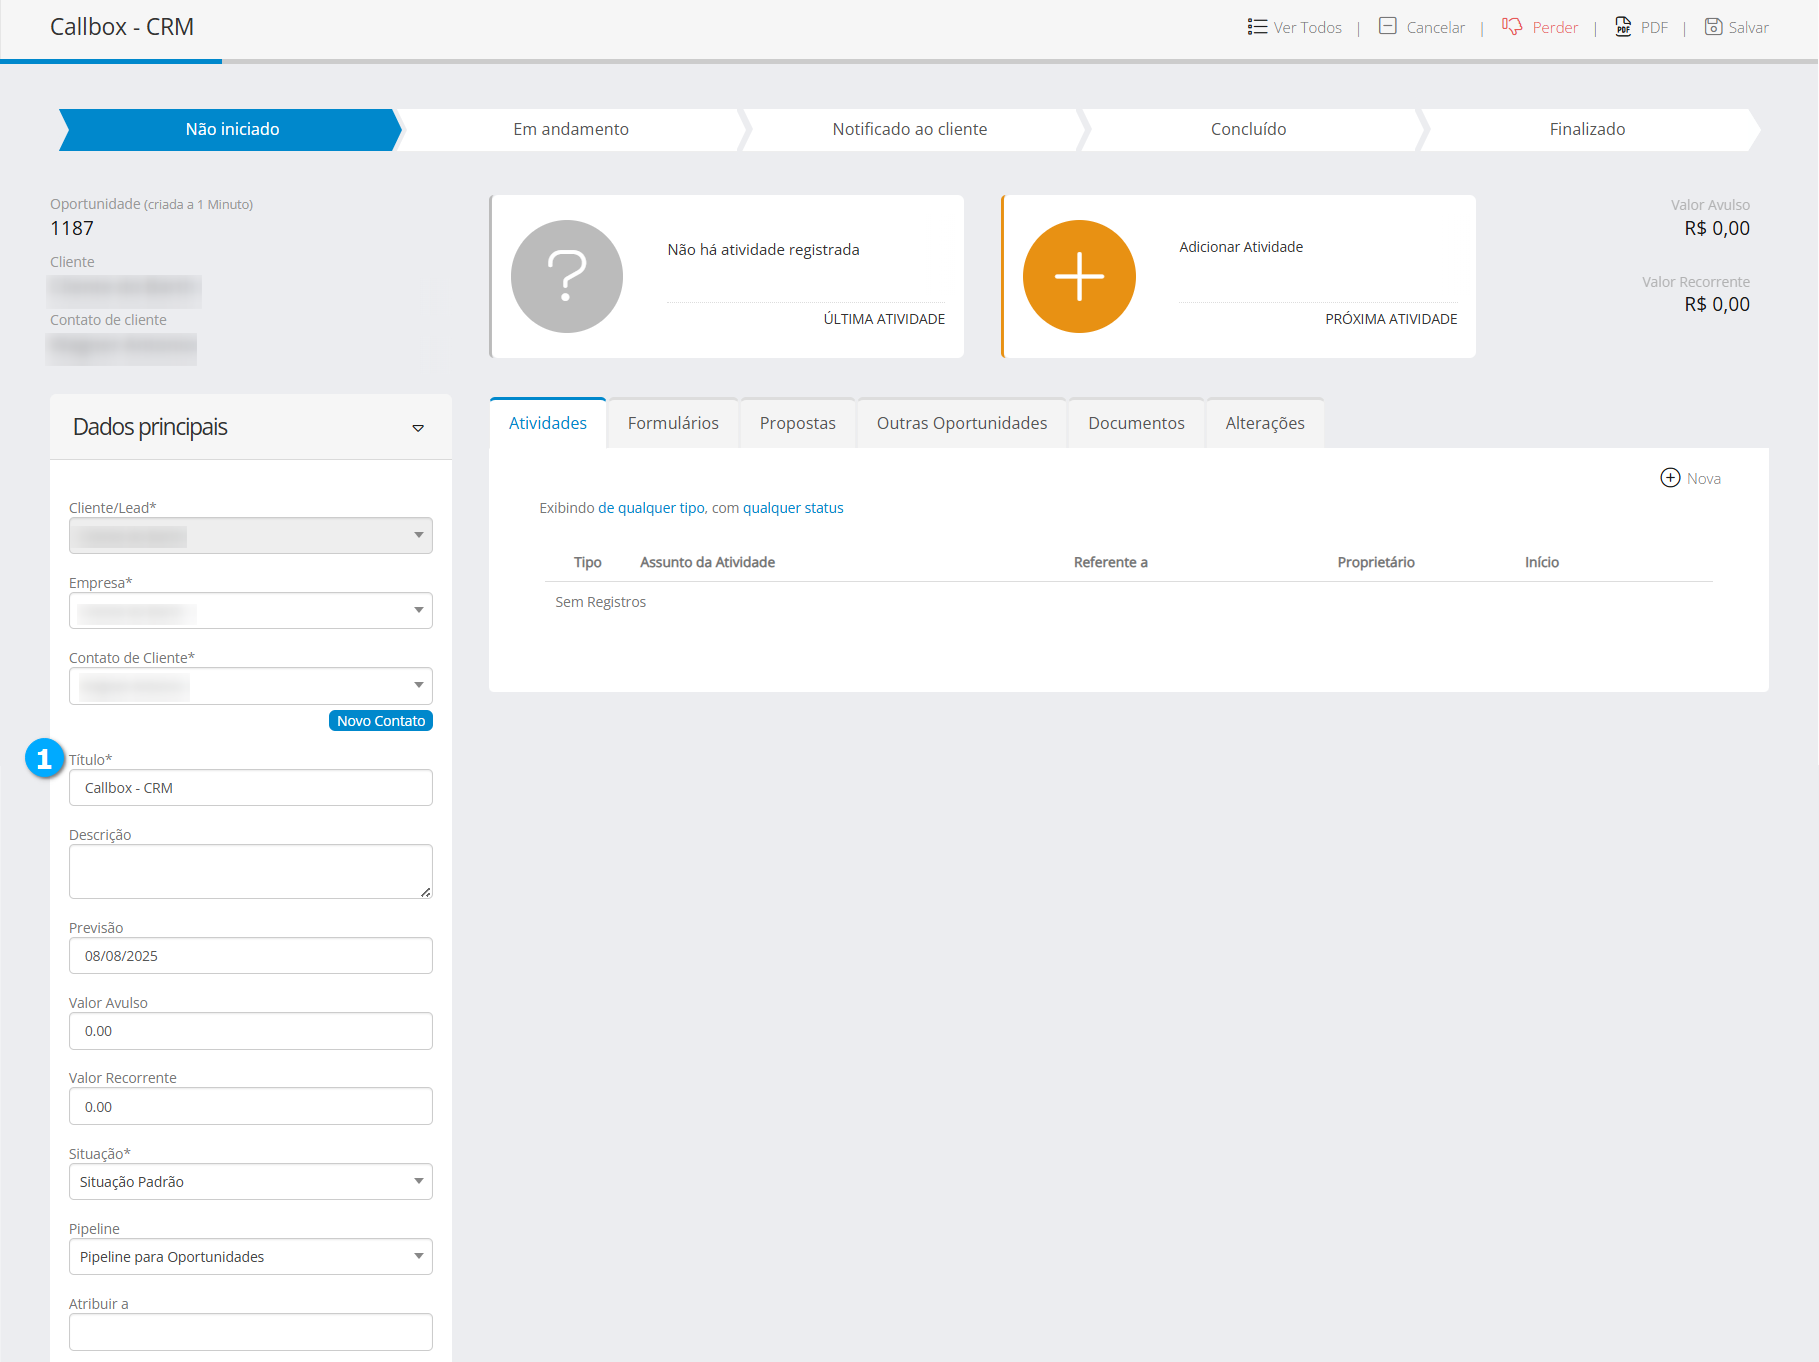Click the Nova plus circle icon
Screen dimensions: 1819x1362
(x=1670, y=478)
